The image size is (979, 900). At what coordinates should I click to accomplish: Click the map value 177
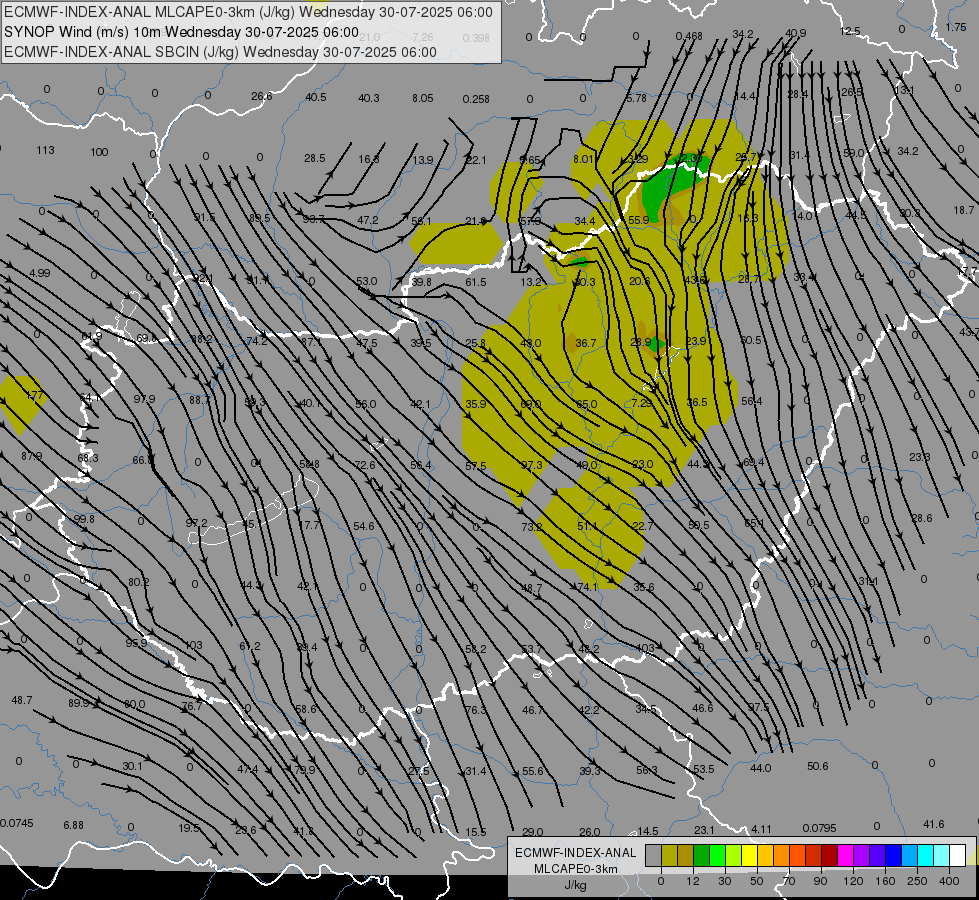[x=34, y=395]
